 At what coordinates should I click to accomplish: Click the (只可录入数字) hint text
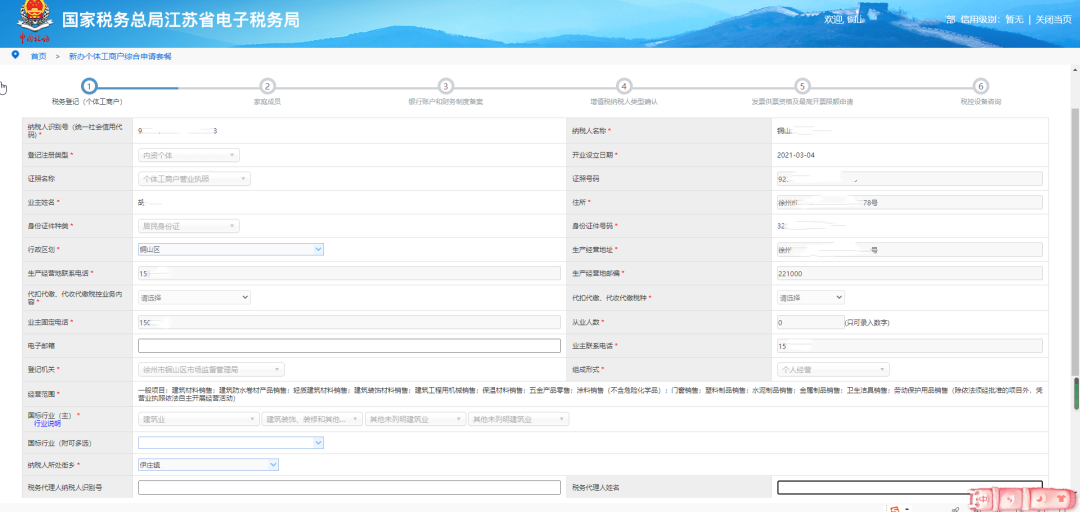tap(866, 322)
